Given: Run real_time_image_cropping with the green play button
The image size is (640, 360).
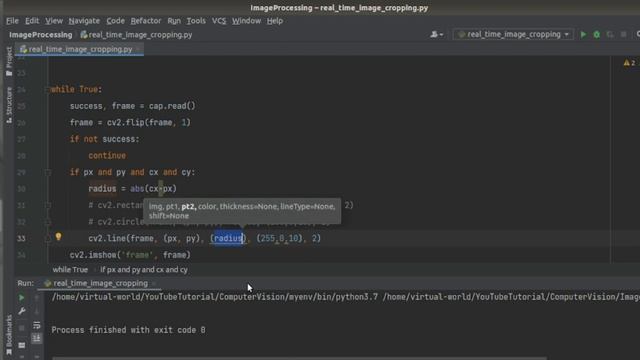Looking at the screenshot, I should click(583, 35).
